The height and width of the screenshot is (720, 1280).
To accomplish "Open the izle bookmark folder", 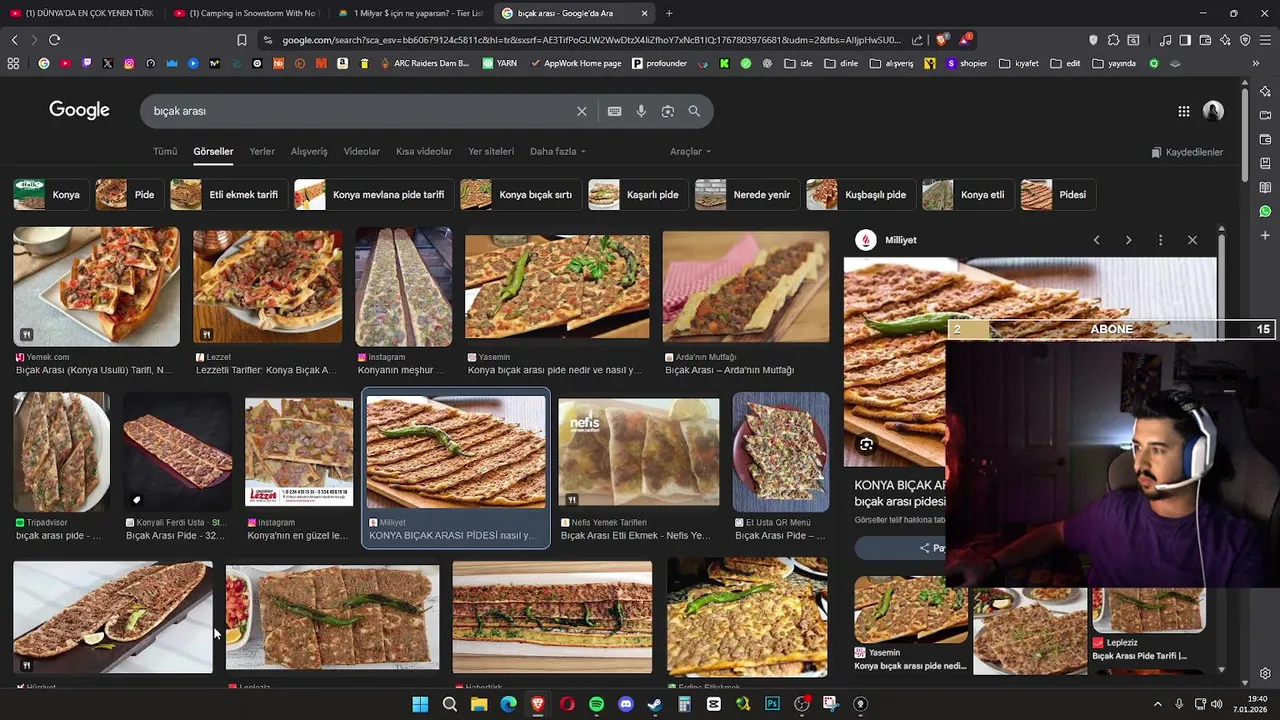I will coord(798,63).
